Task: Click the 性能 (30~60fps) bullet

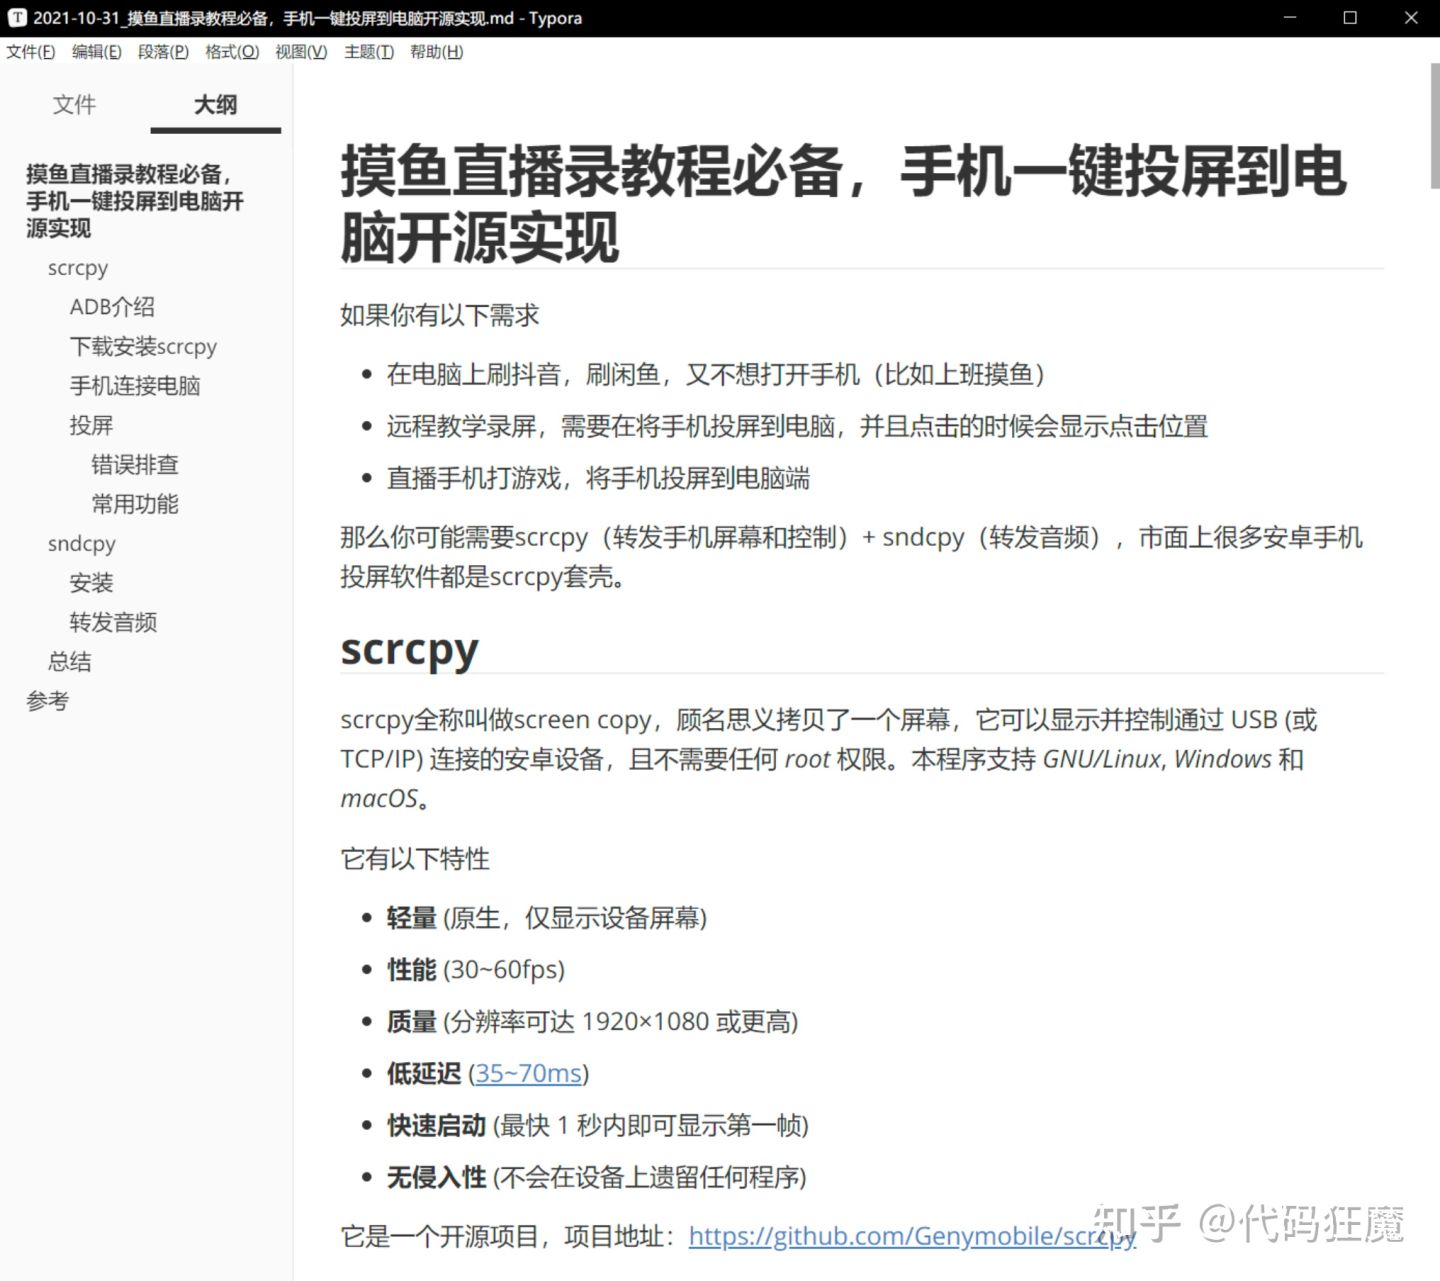Action: point(476,970)
